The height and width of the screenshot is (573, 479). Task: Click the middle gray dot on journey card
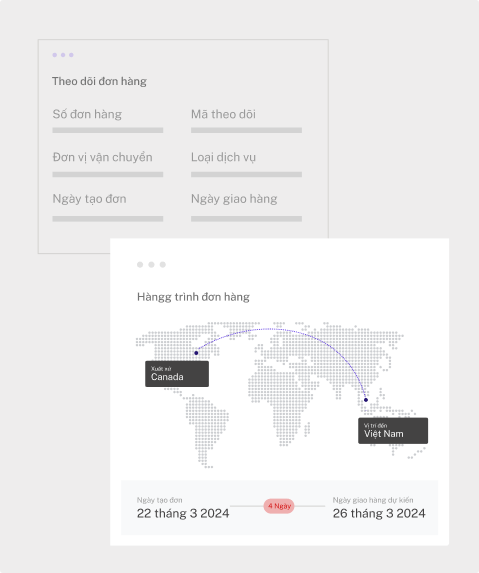coord(151,265)
